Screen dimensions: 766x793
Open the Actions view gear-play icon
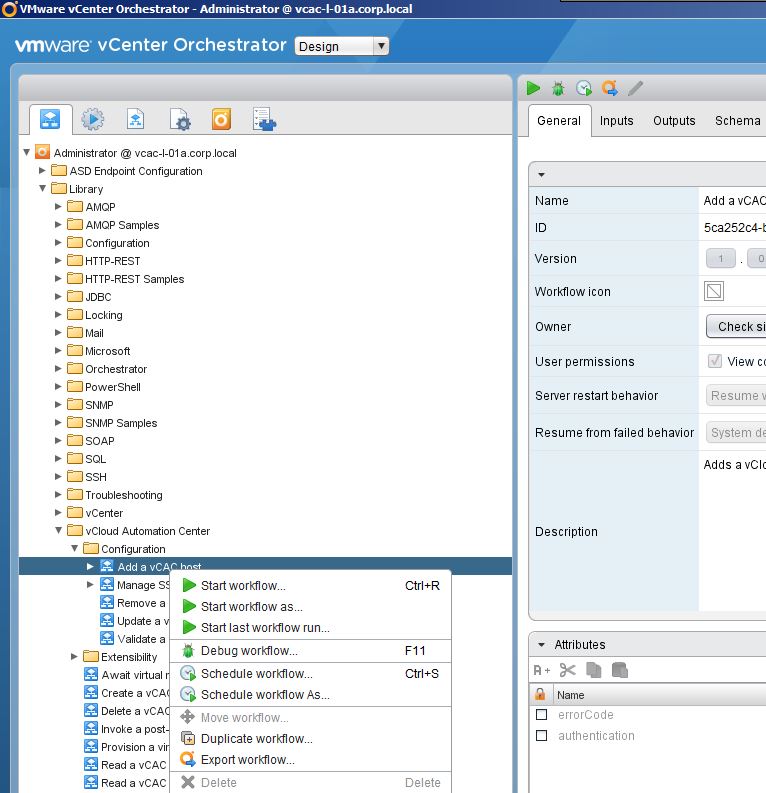pyautogui.click(x=93, y=120)
